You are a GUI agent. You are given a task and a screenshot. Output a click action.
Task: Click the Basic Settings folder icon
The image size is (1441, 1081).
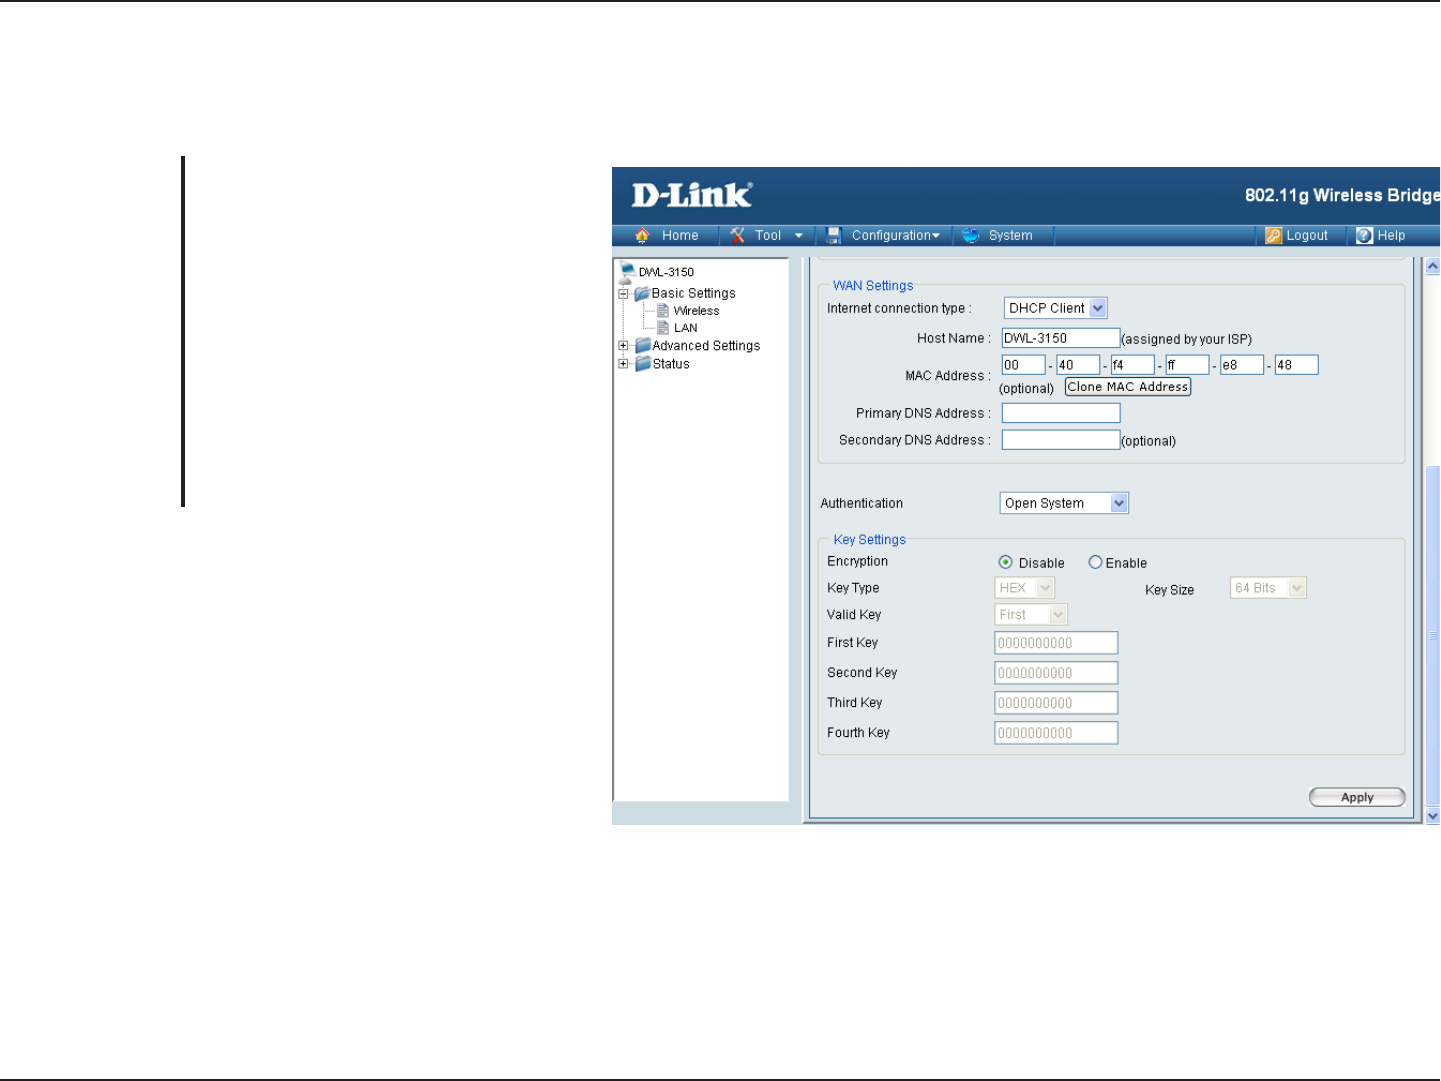(x=642, y=293)
